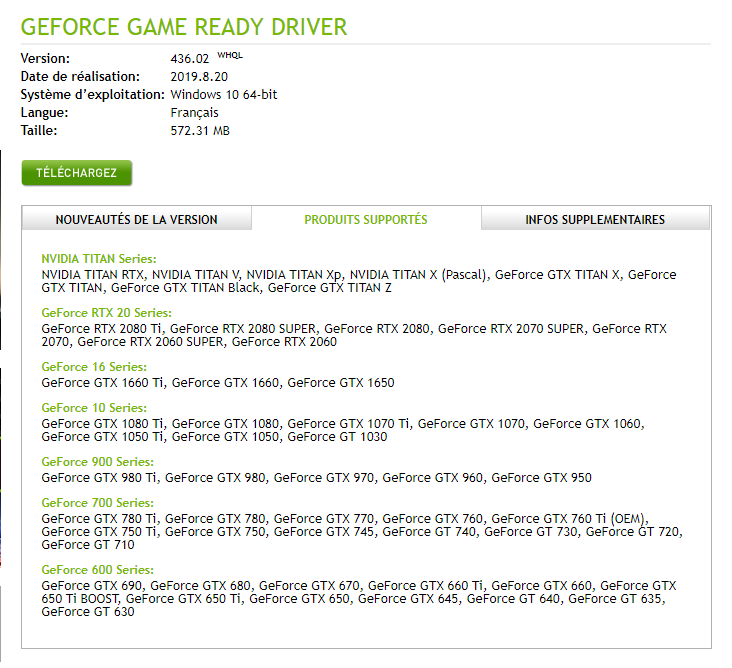Click the GeForce RTX 20 Series: heading
The height and width of the screenshot is (668, 732).
coord(106,313)
